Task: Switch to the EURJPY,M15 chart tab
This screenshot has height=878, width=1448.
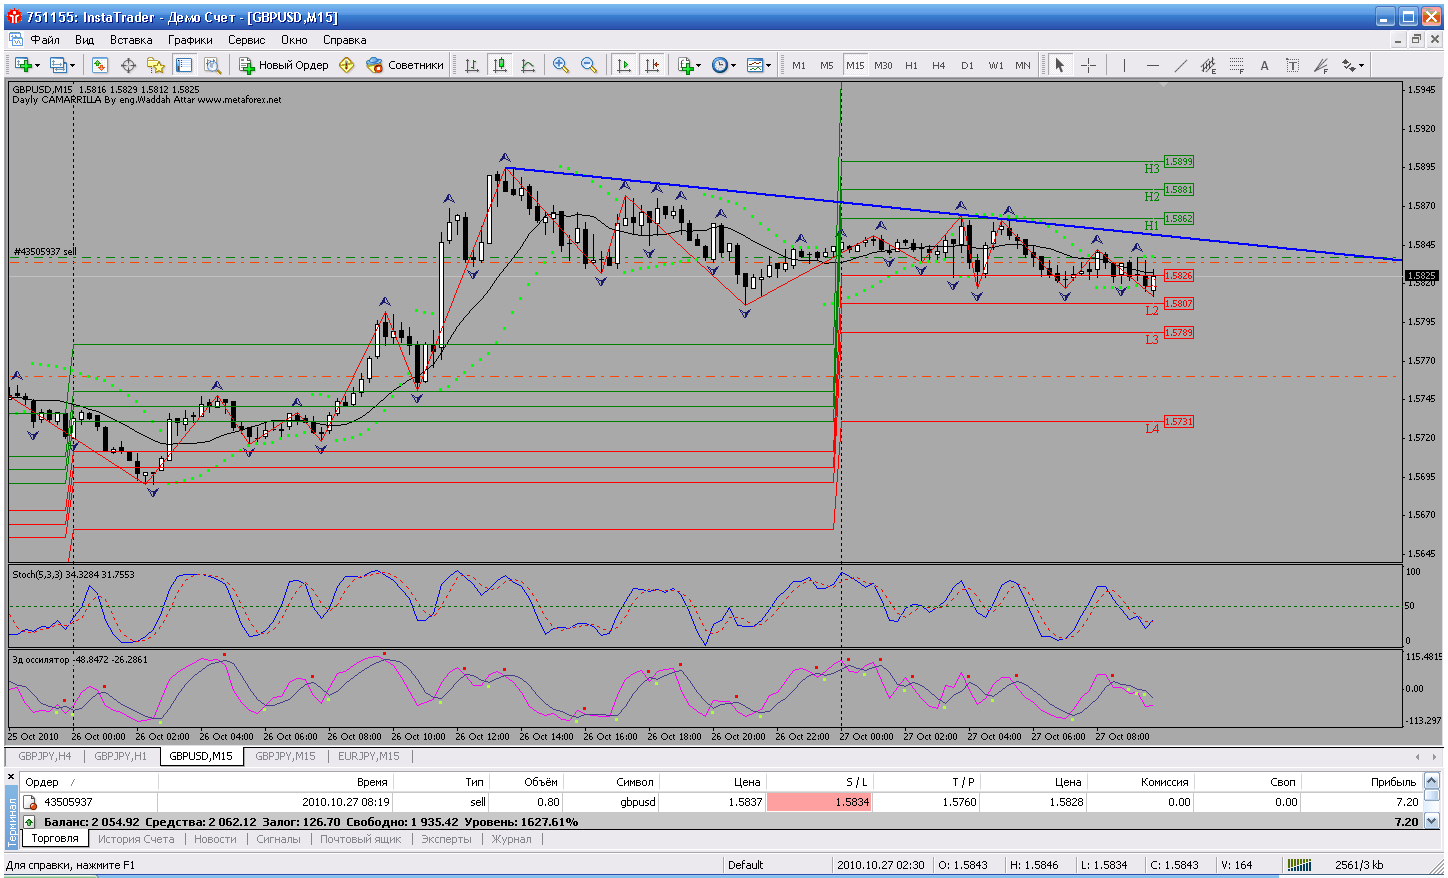Action: click(x=368, y=756)
